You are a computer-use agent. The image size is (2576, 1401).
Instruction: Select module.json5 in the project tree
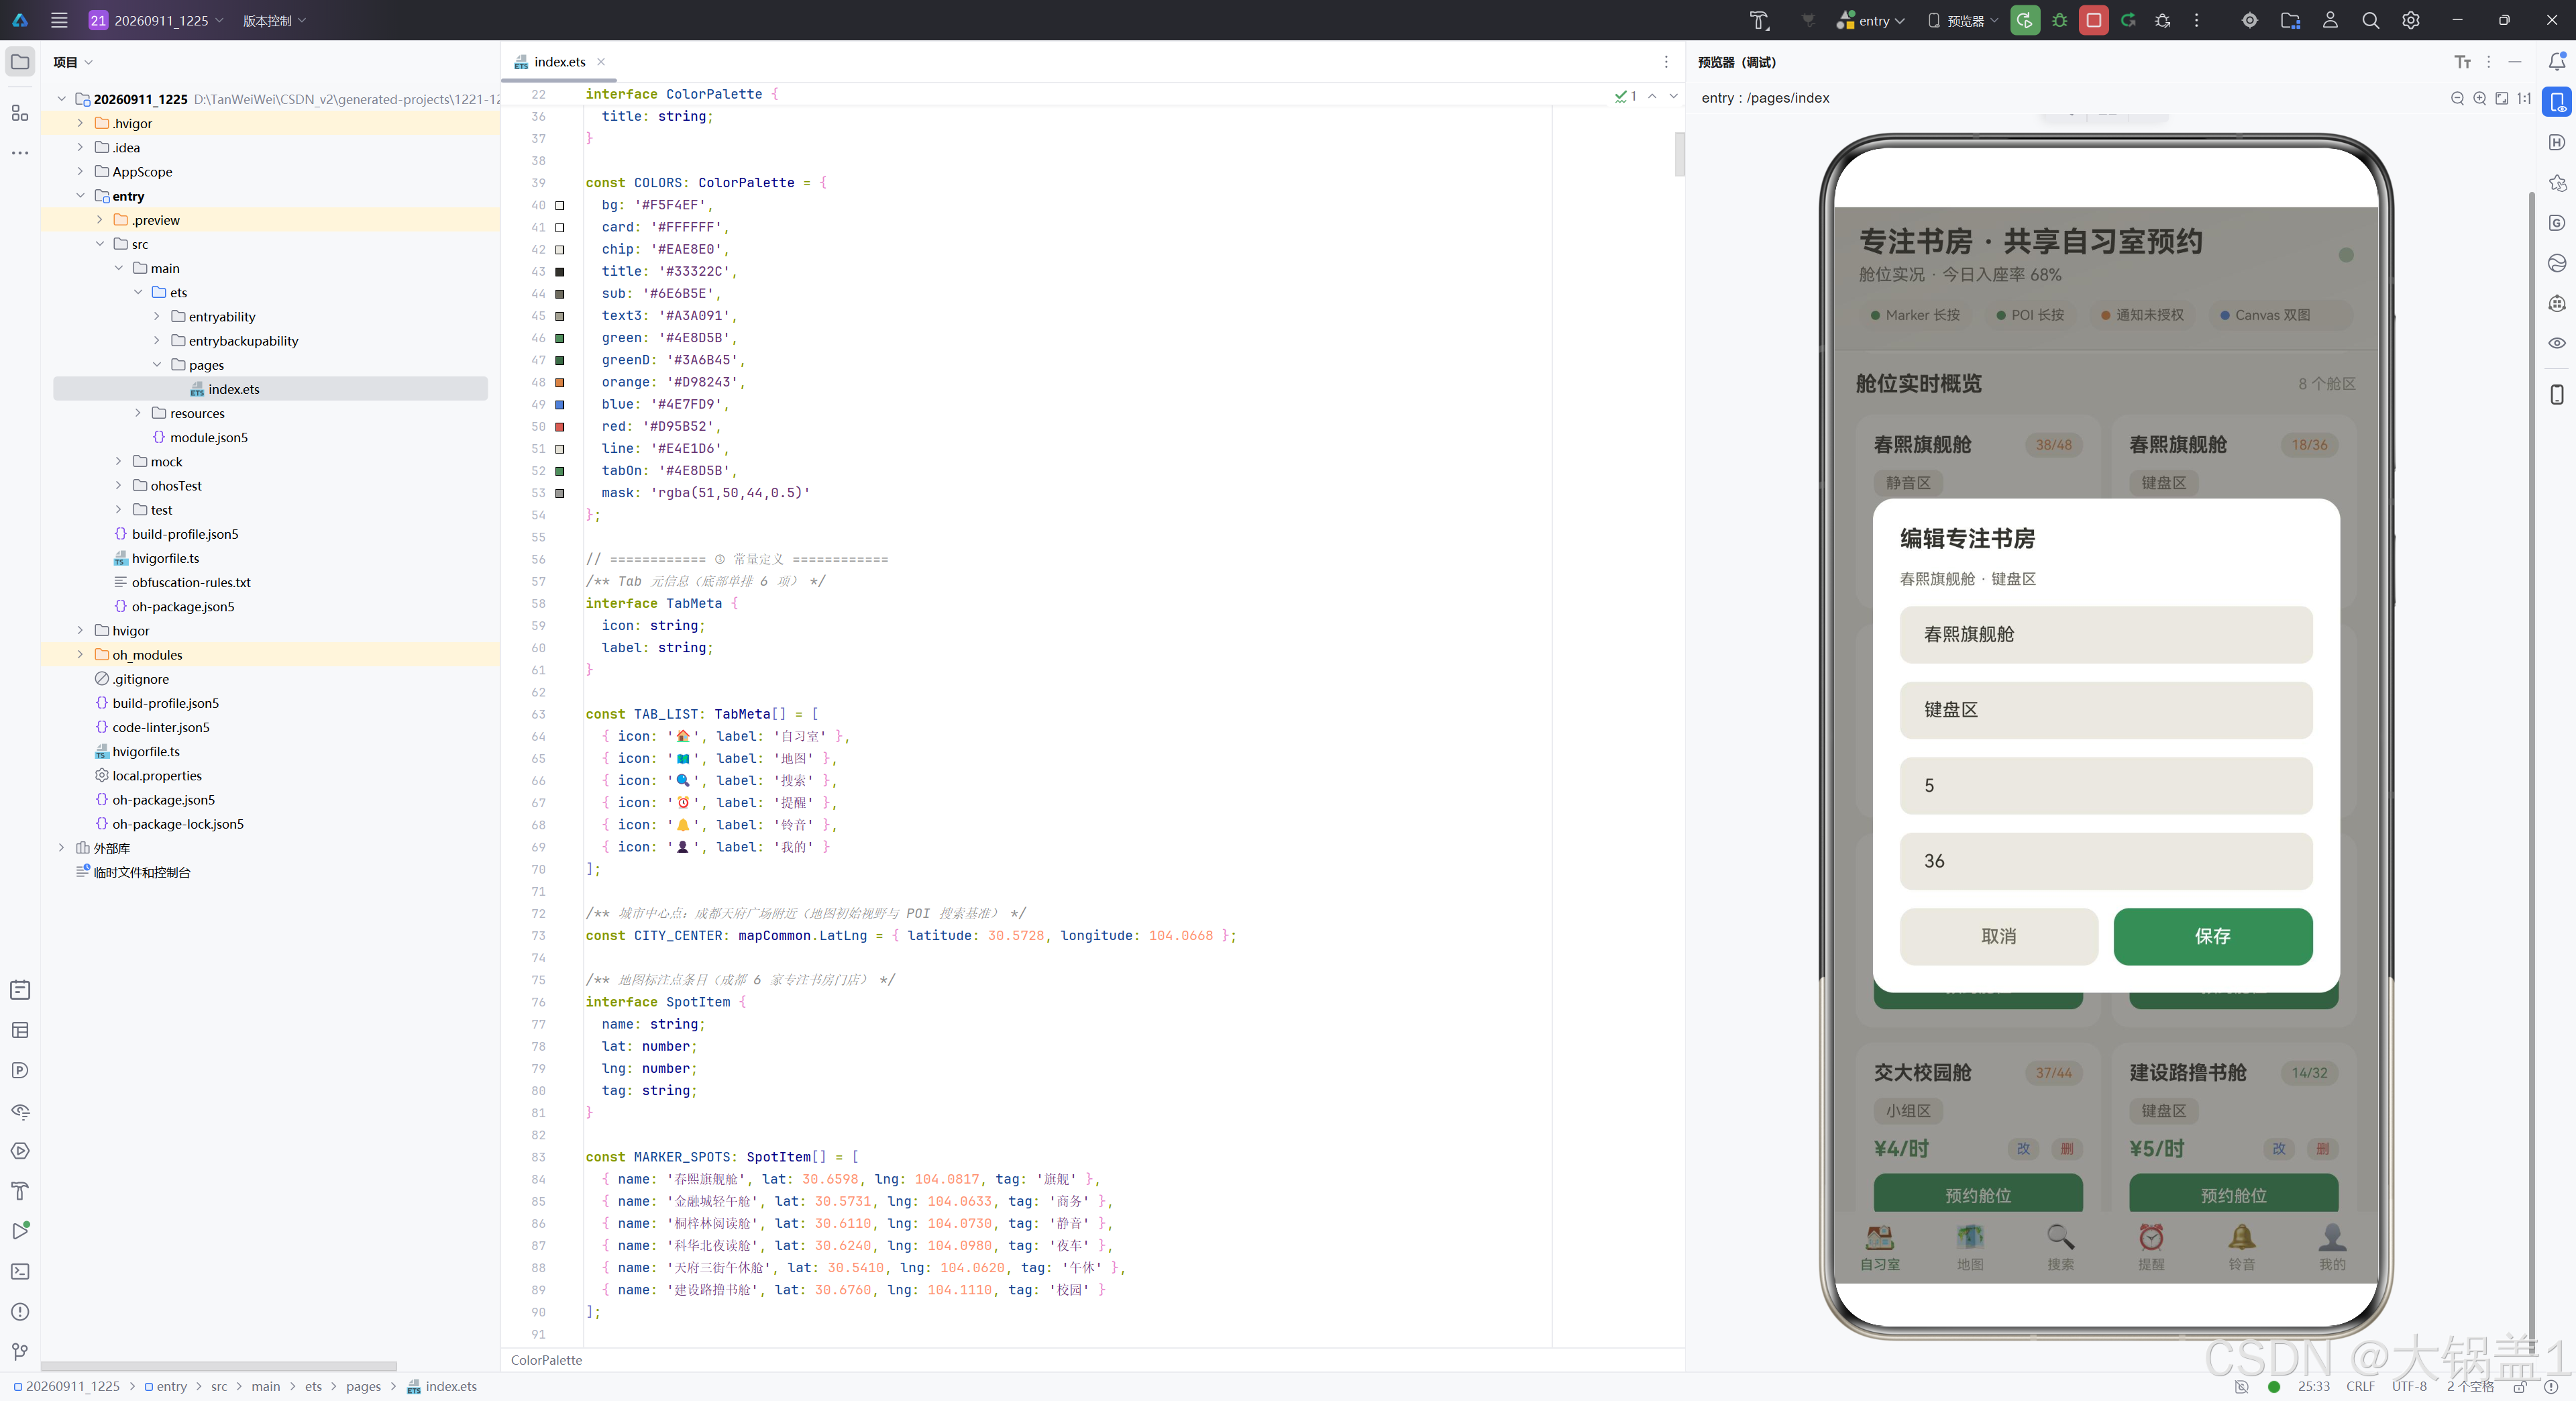[208, 437]
